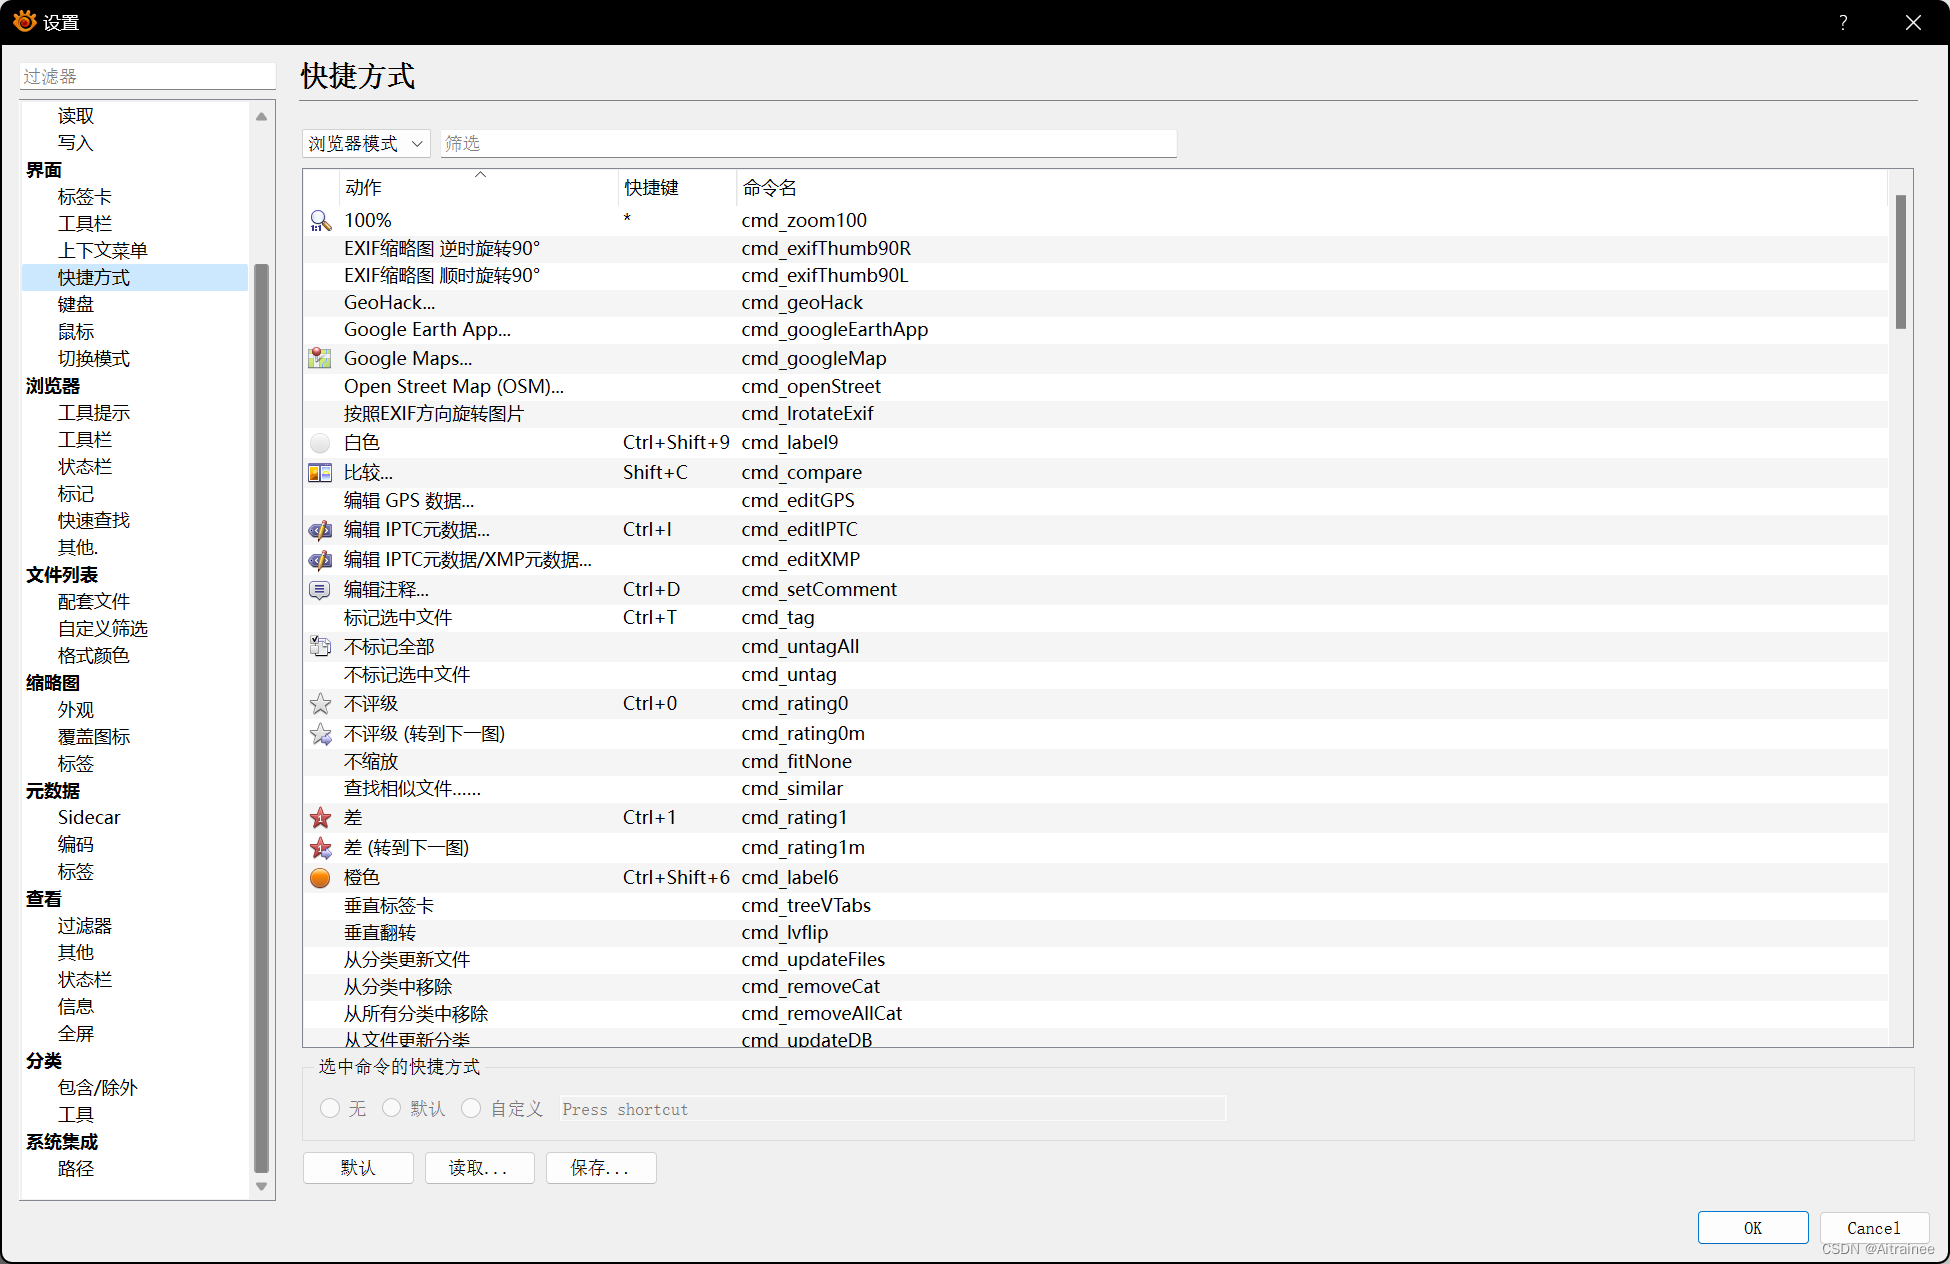This screenshot has height=1264, width=1950.
Task: Click the 筛选 filter input field
Action: [808, 144]
